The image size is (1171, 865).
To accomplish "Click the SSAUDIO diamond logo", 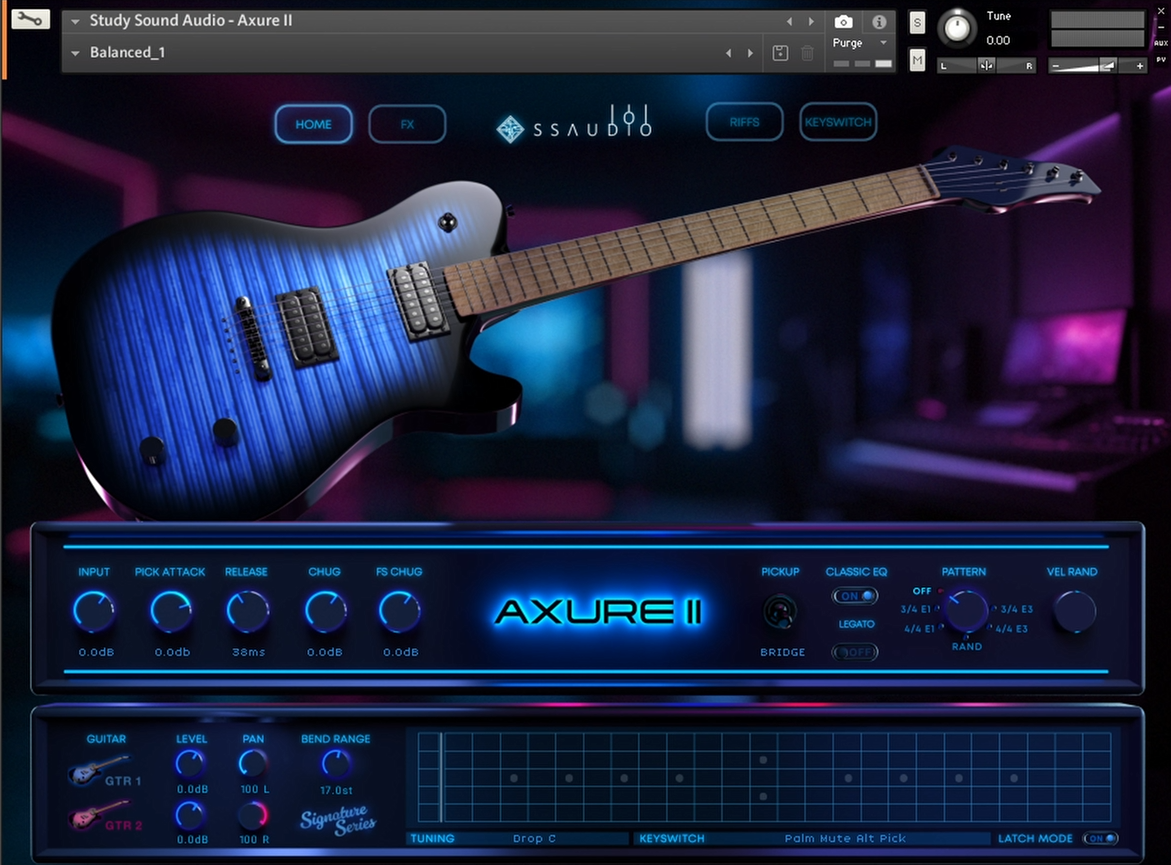I will point(510,129).
